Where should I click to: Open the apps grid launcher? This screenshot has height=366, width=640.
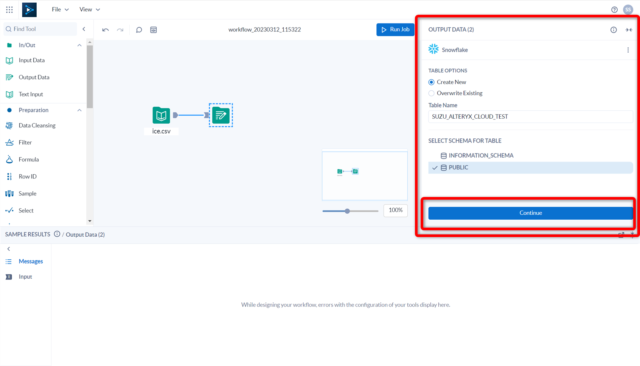[x=9, y=9]
